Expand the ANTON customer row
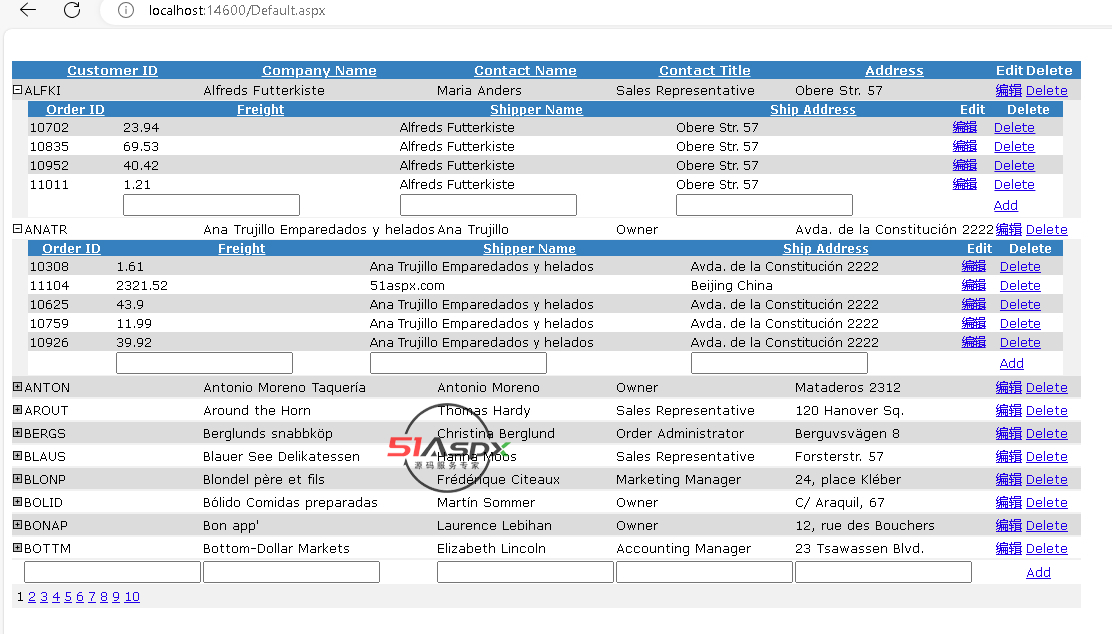1112x634 pixels. pyautogui.click(x=17, y=387)
